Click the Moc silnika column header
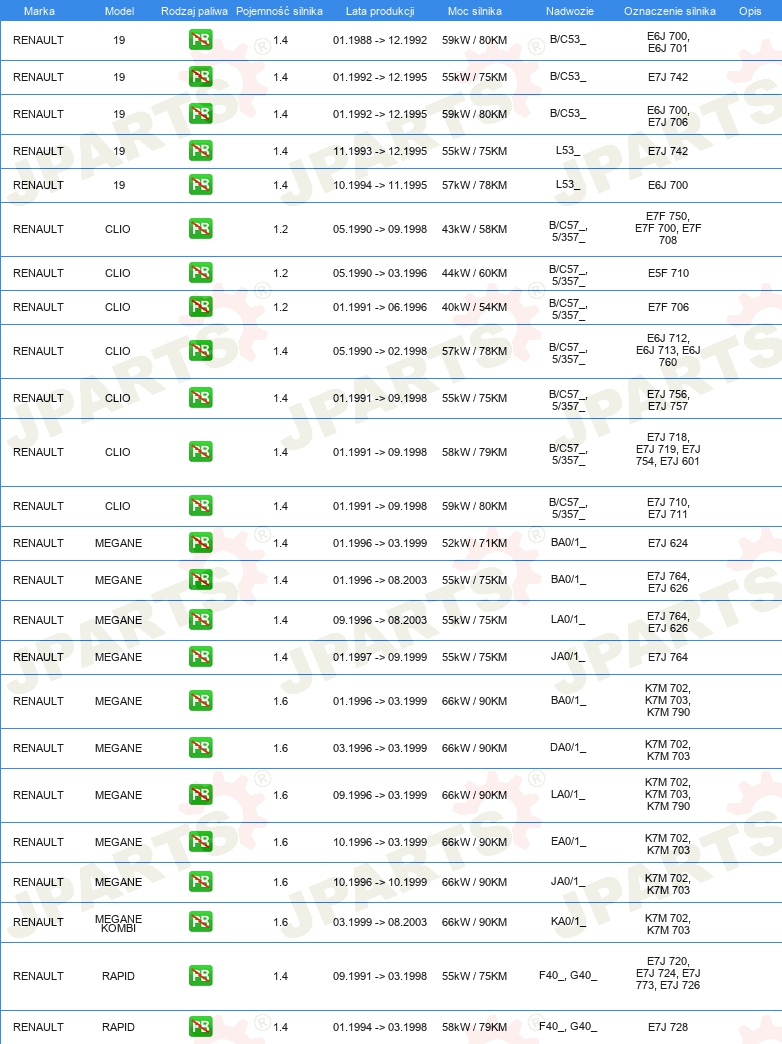Screen dimensions: 782x1044 [474, 11]
